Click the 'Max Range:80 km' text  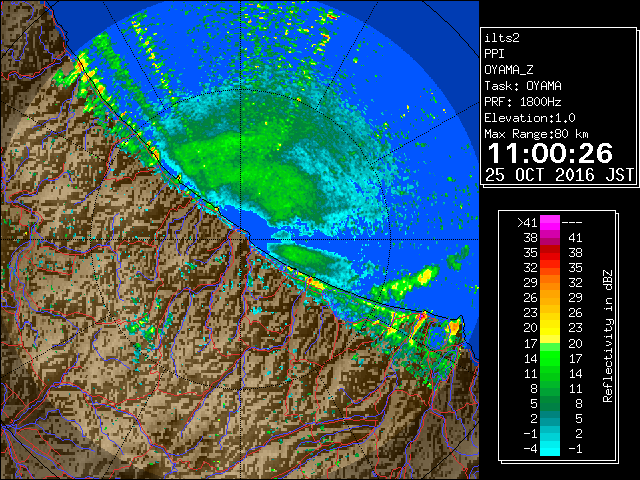536,134
